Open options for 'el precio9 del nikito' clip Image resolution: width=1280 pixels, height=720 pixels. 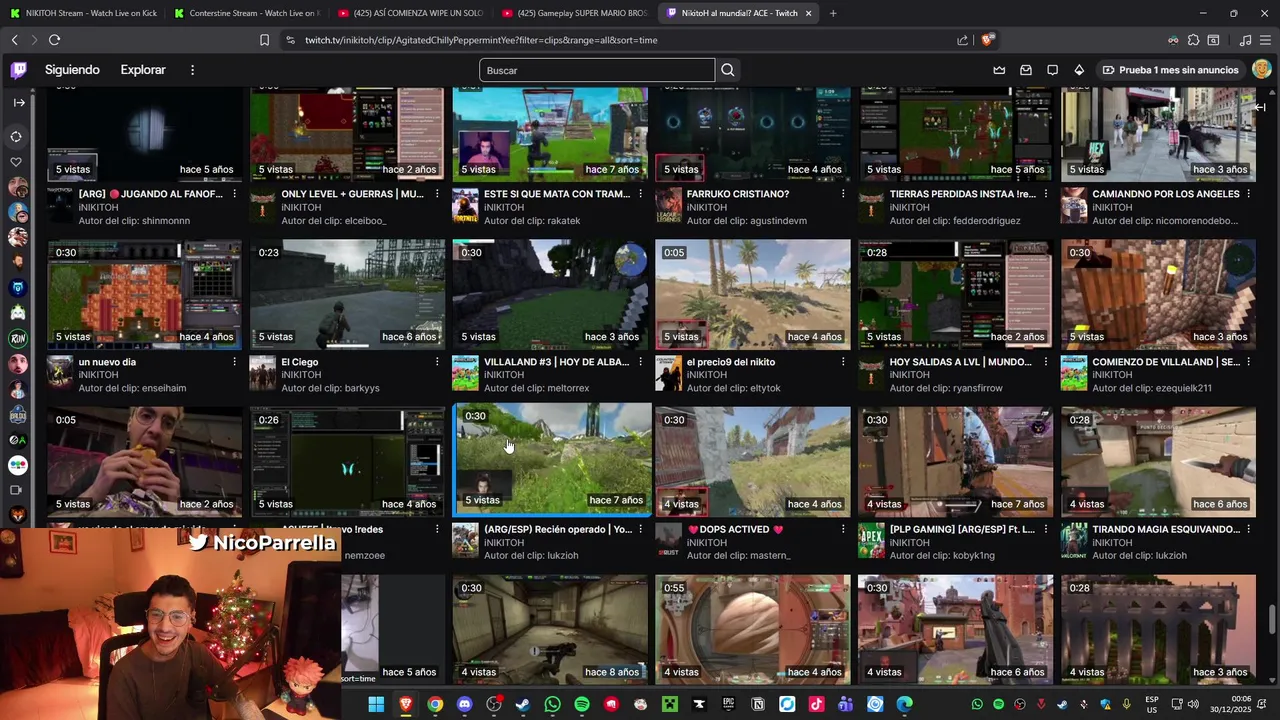click(843, 362)
